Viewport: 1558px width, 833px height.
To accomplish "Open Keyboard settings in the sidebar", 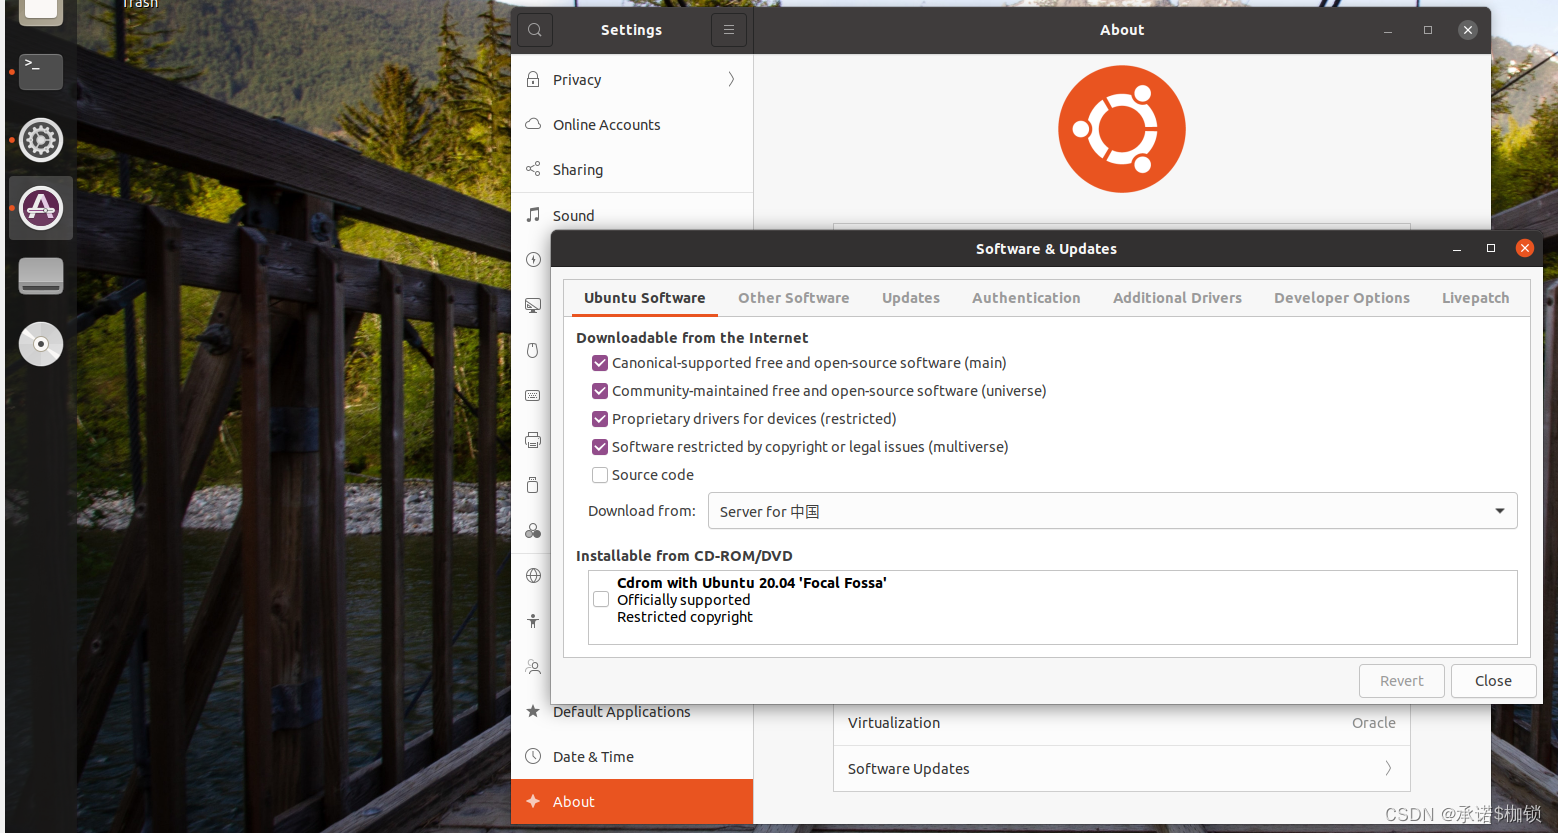I will coord(532,395).
